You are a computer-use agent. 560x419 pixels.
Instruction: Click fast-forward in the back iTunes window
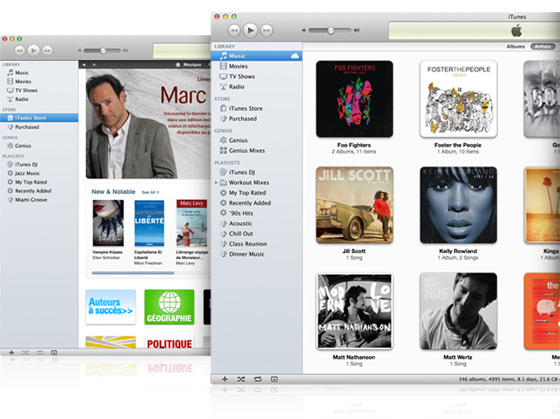(x=48, y=50)
